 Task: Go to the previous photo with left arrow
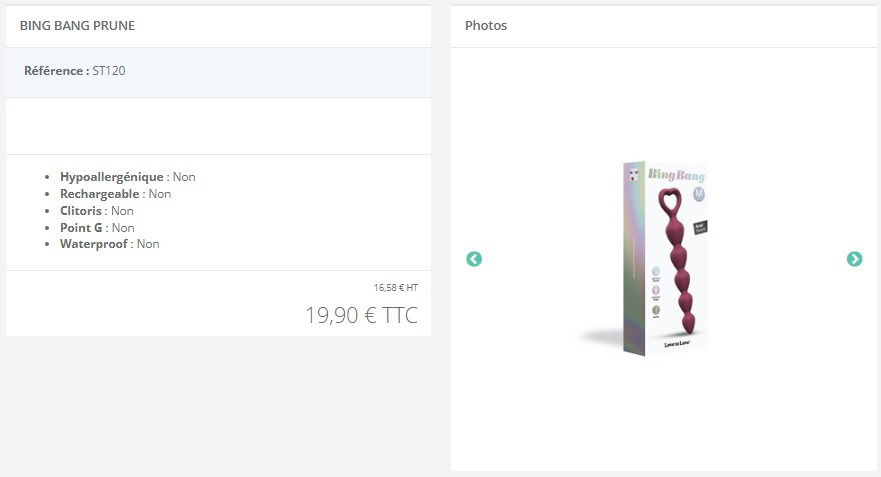point(474,259)
